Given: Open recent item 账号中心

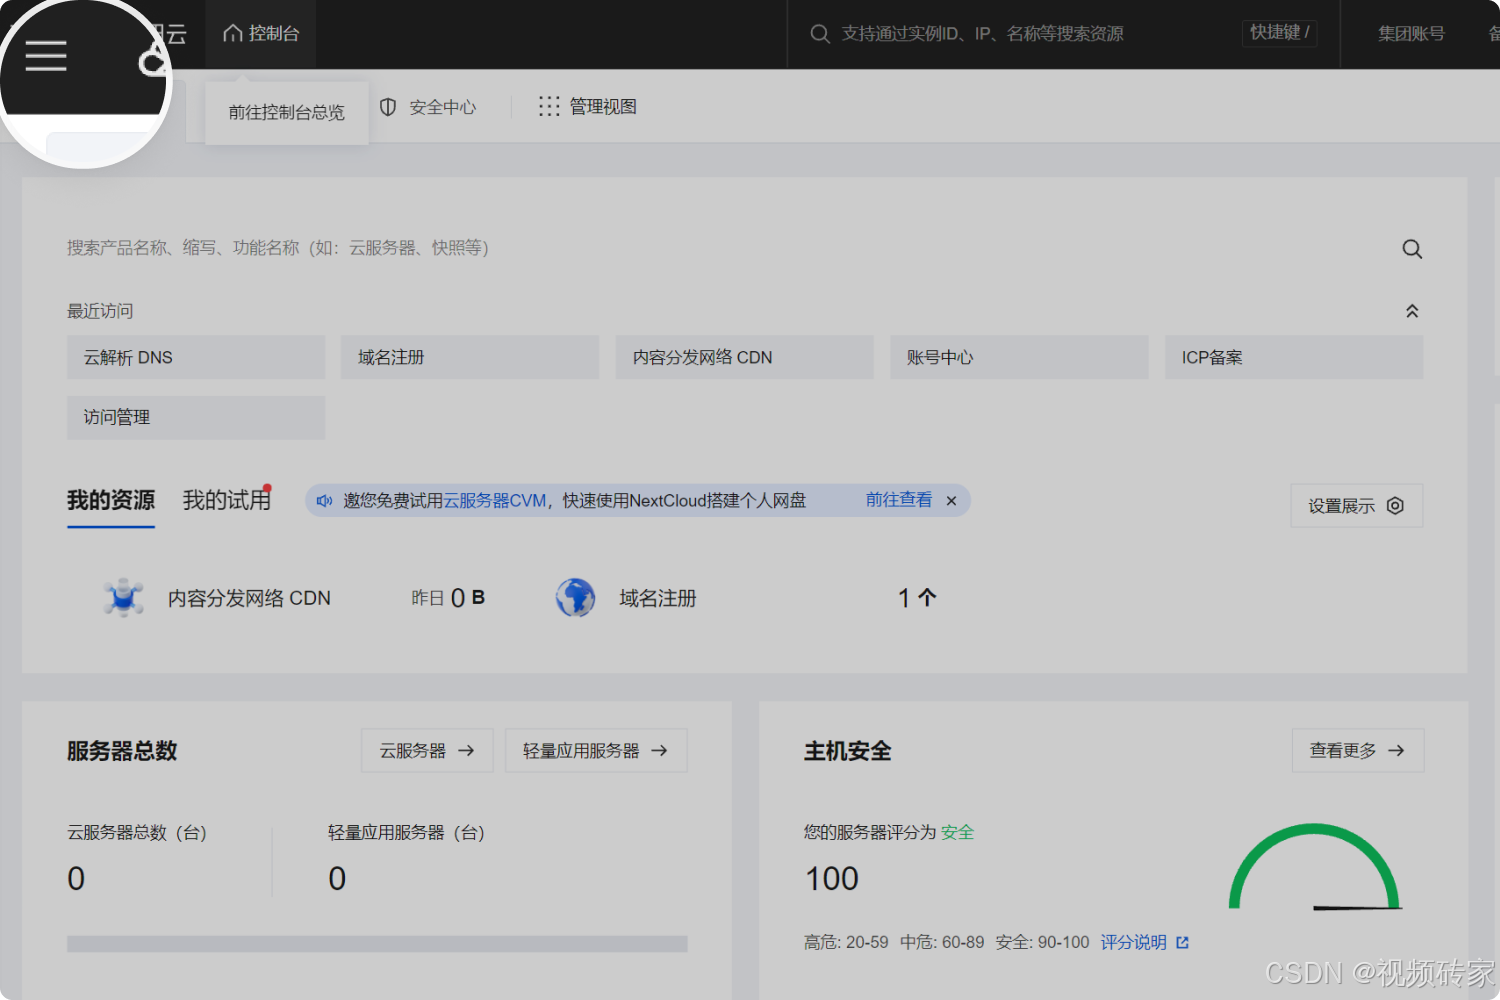Looking at the screenshot, I should [x=1019, y=358].
